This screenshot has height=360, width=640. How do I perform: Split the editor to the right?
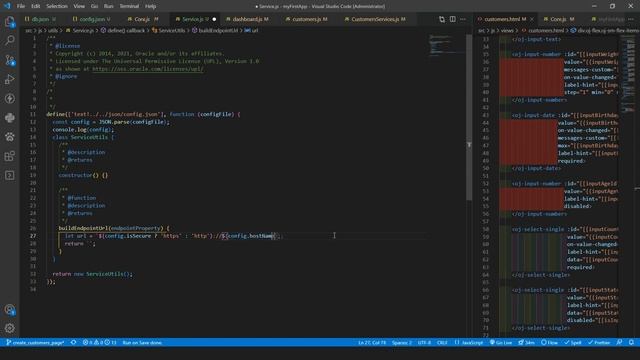(452, 19)
